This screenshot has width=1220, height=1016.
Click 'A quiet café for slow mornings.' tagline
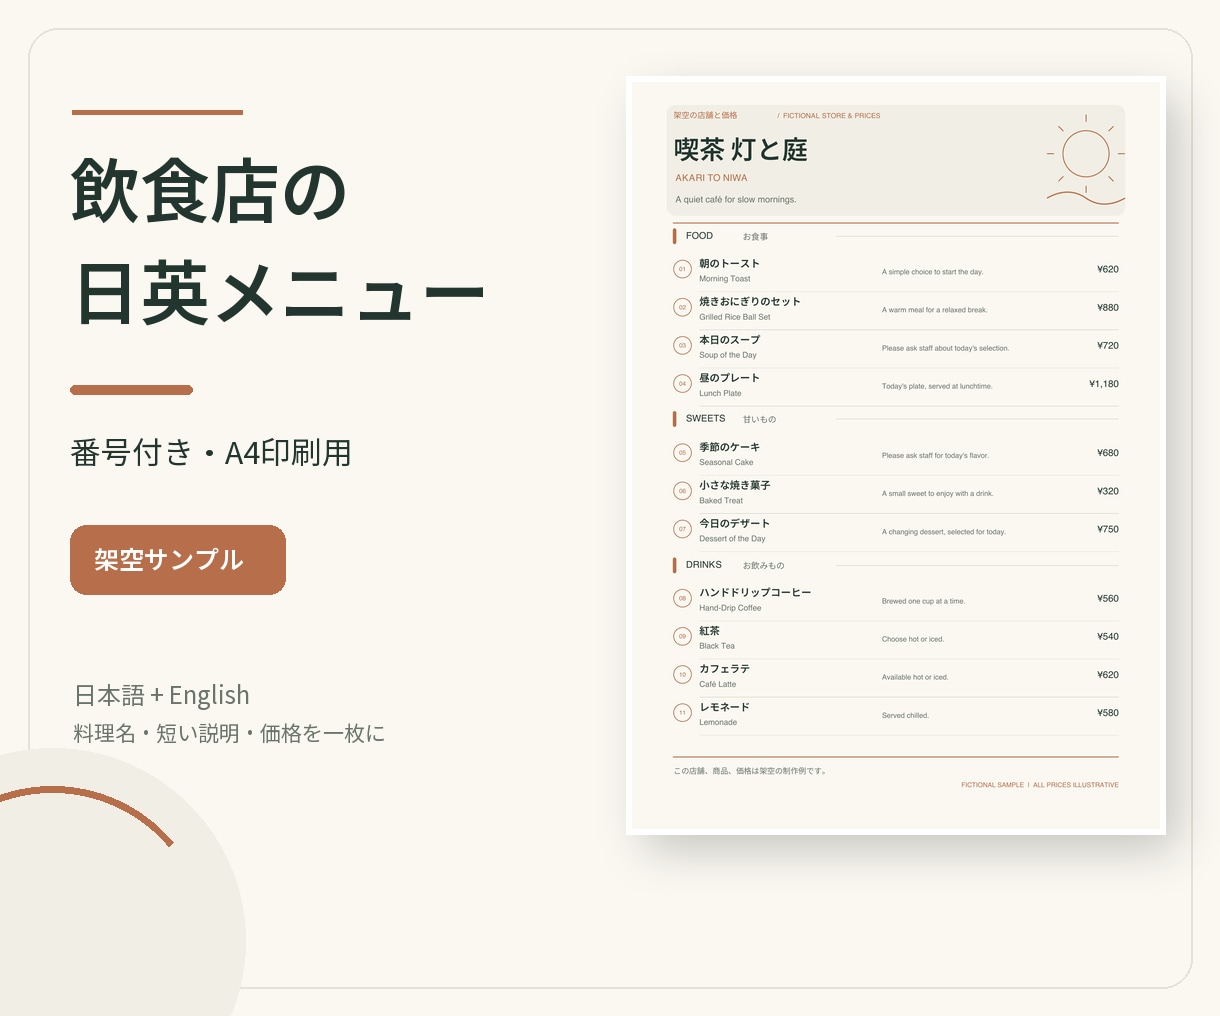(736, 200)
